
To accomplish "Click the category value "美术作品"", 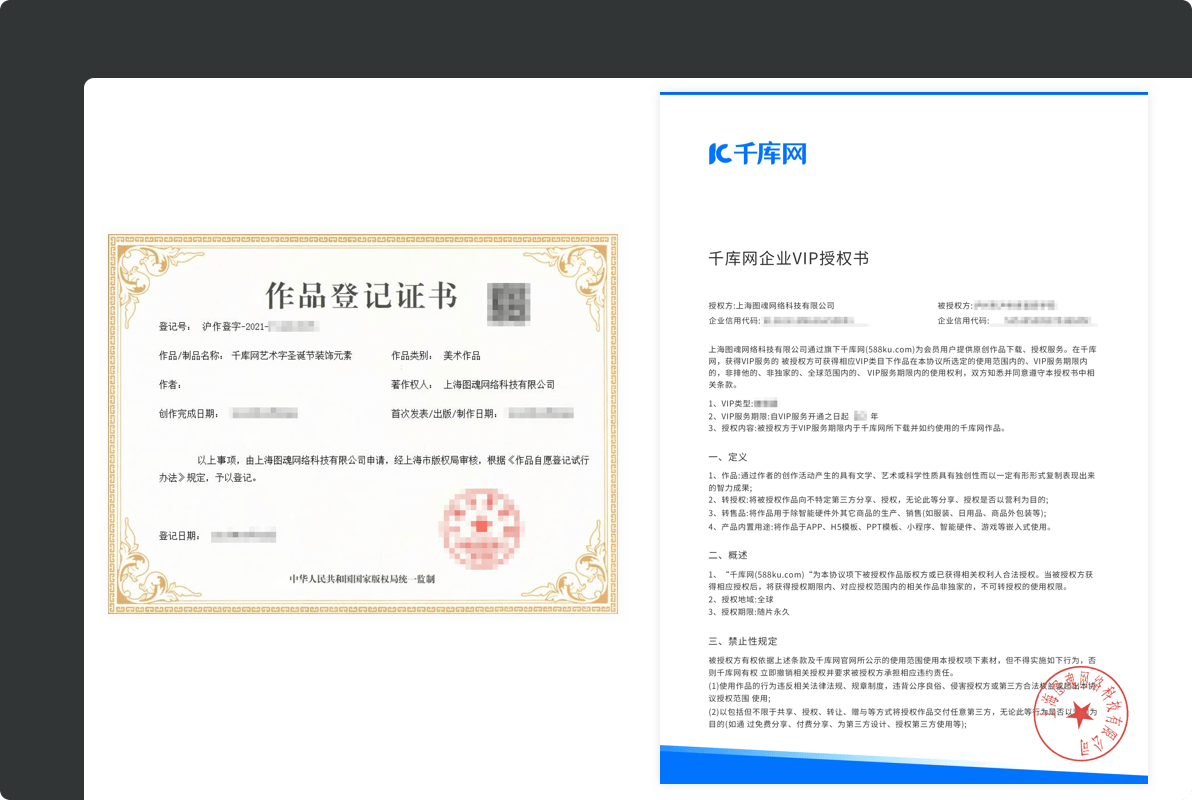I will click(462, 356).
